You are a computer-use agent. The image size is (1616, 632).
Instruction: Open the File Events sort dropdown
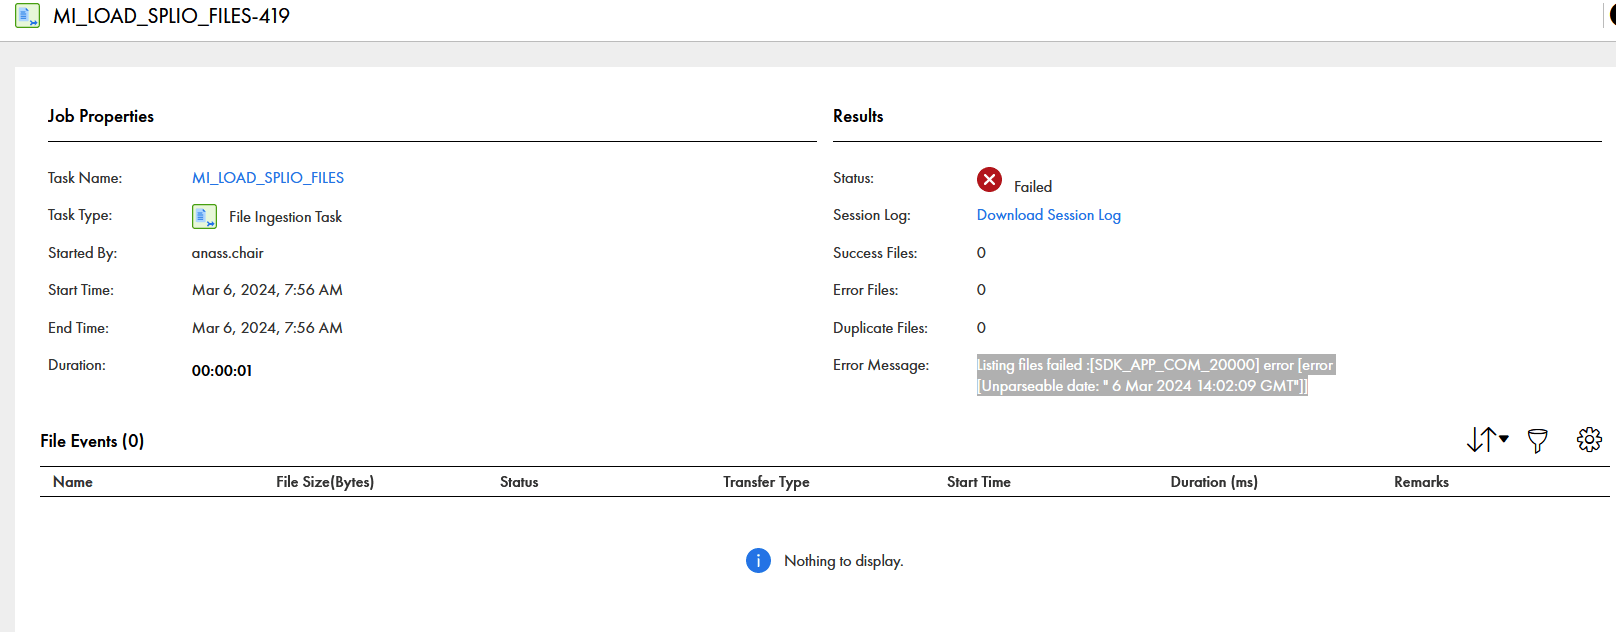coord(1487,439)
